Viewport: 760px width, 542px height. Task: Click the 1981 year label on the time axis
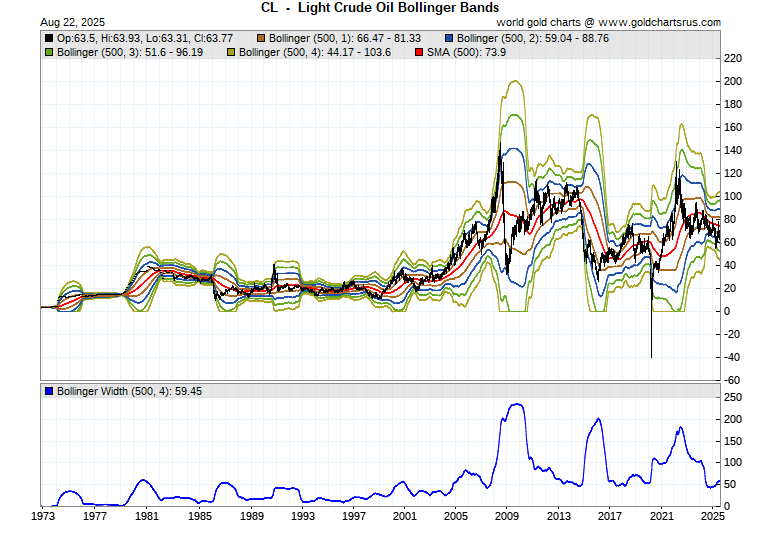tap(147, 516)
